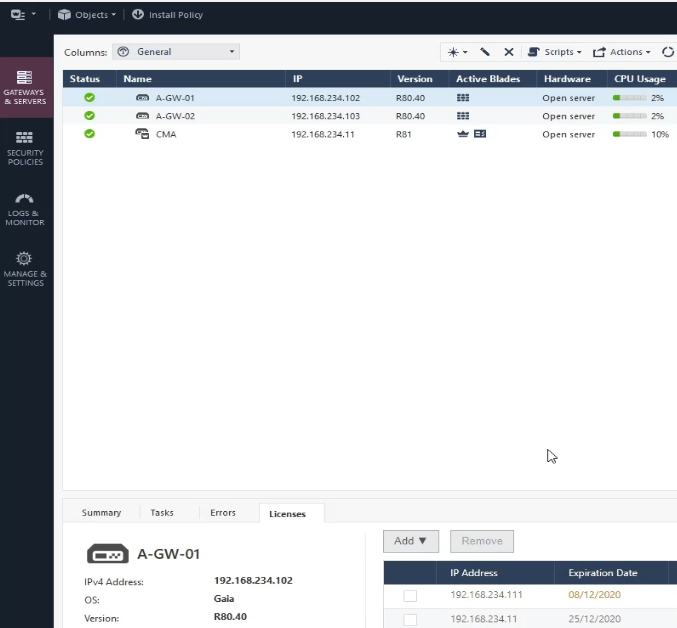Select the CMA server row
677x628 pixels.
pyautogui.click(x=166, y=134)
